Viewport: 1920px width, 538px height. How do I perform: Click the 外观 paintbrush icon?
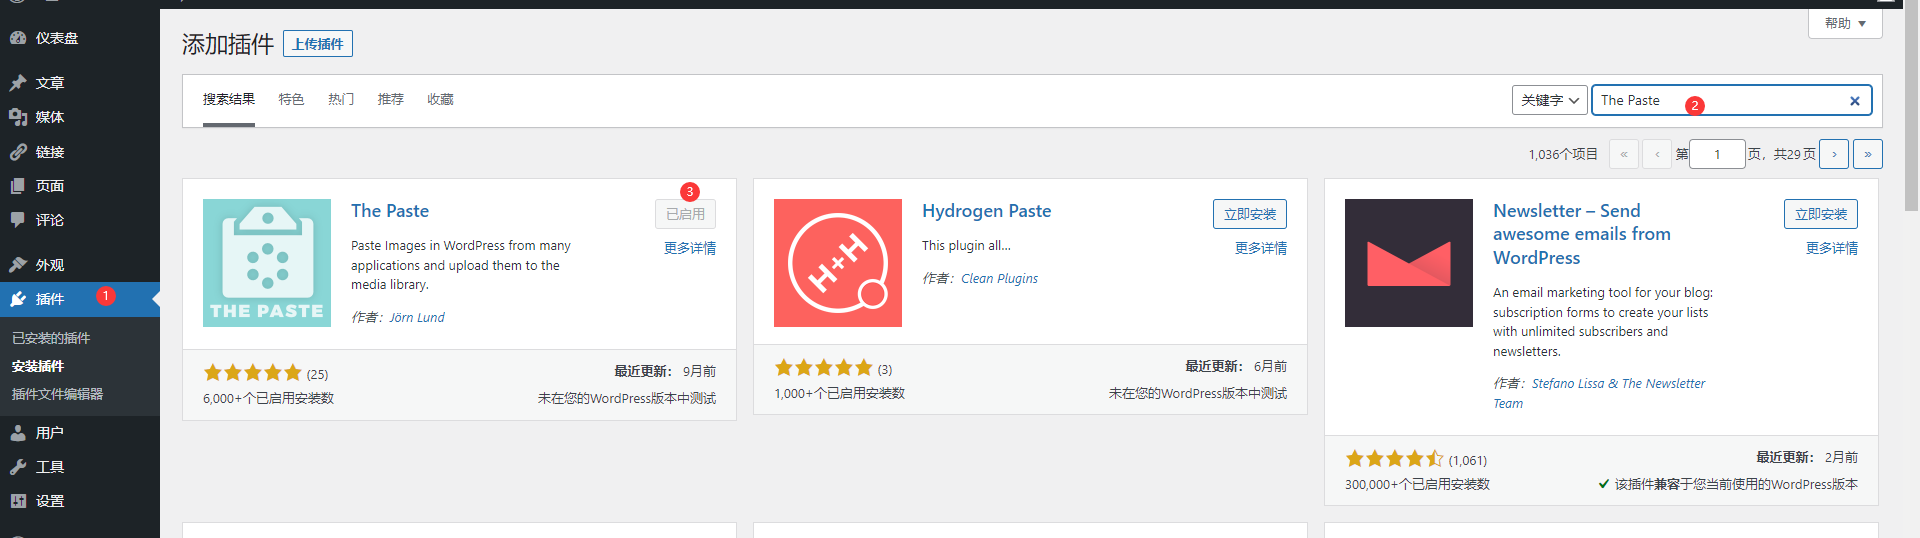tap(18, 265)
